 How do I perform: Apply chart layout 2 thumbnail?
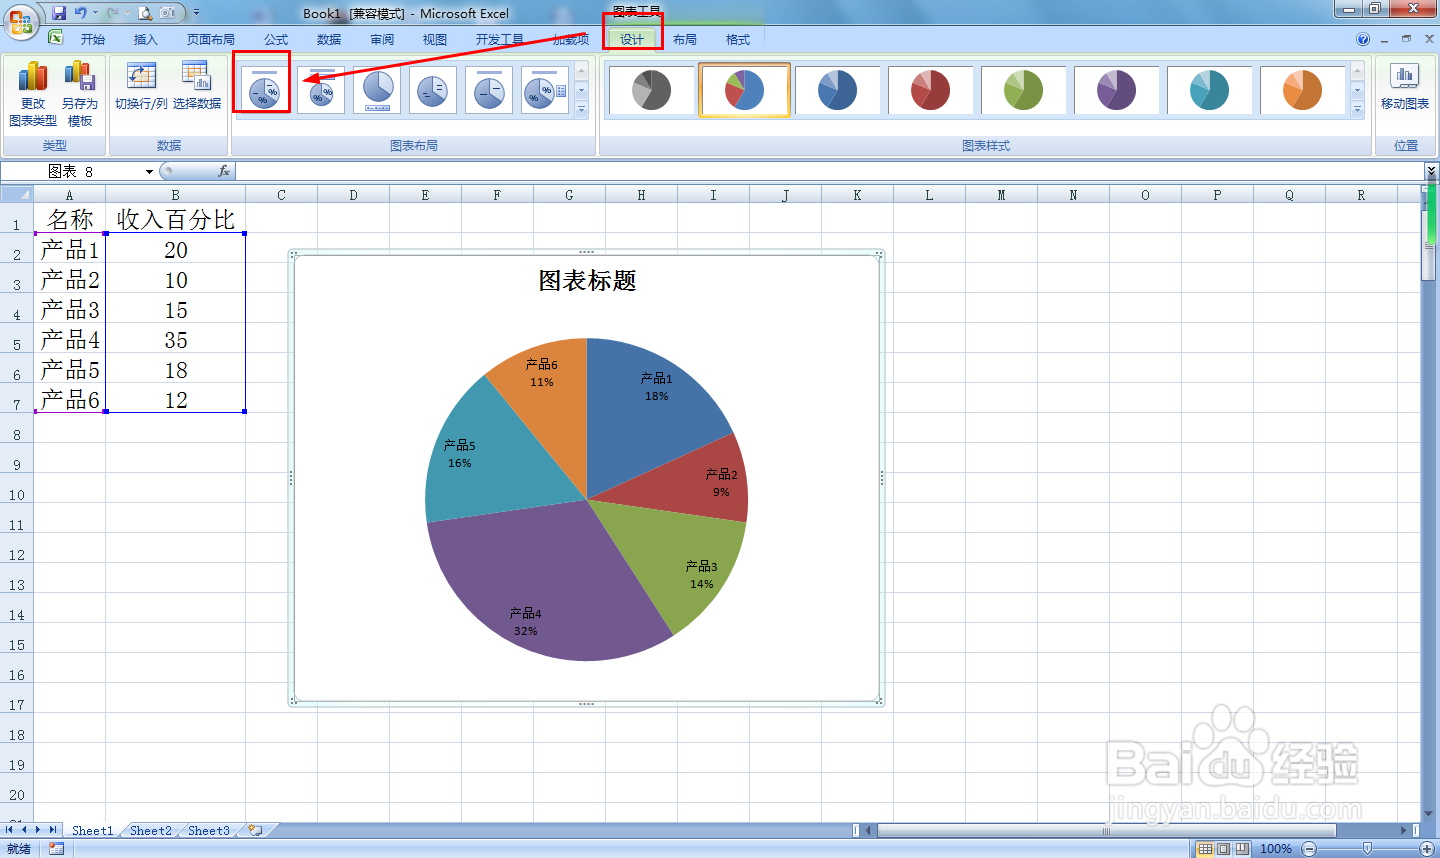pyautogui.click(x=321, y=90)
